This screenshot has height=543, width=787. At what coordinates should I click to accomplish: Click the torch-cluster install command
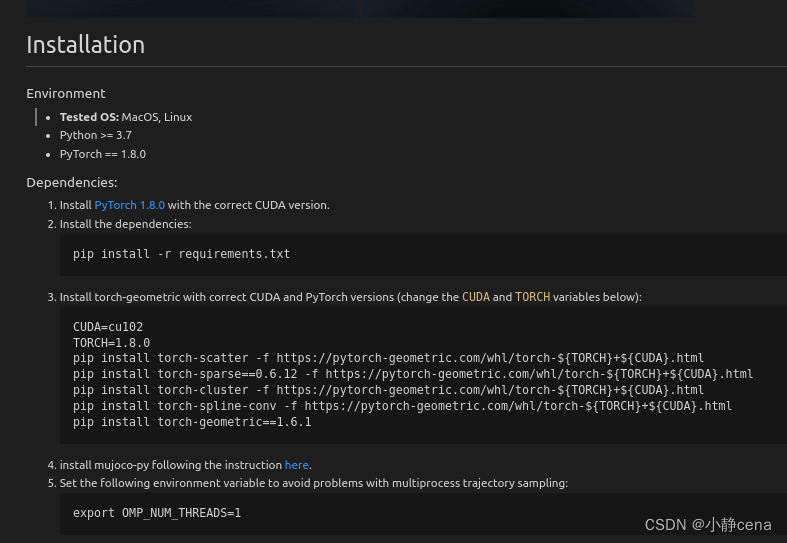(x=388, y=390)
